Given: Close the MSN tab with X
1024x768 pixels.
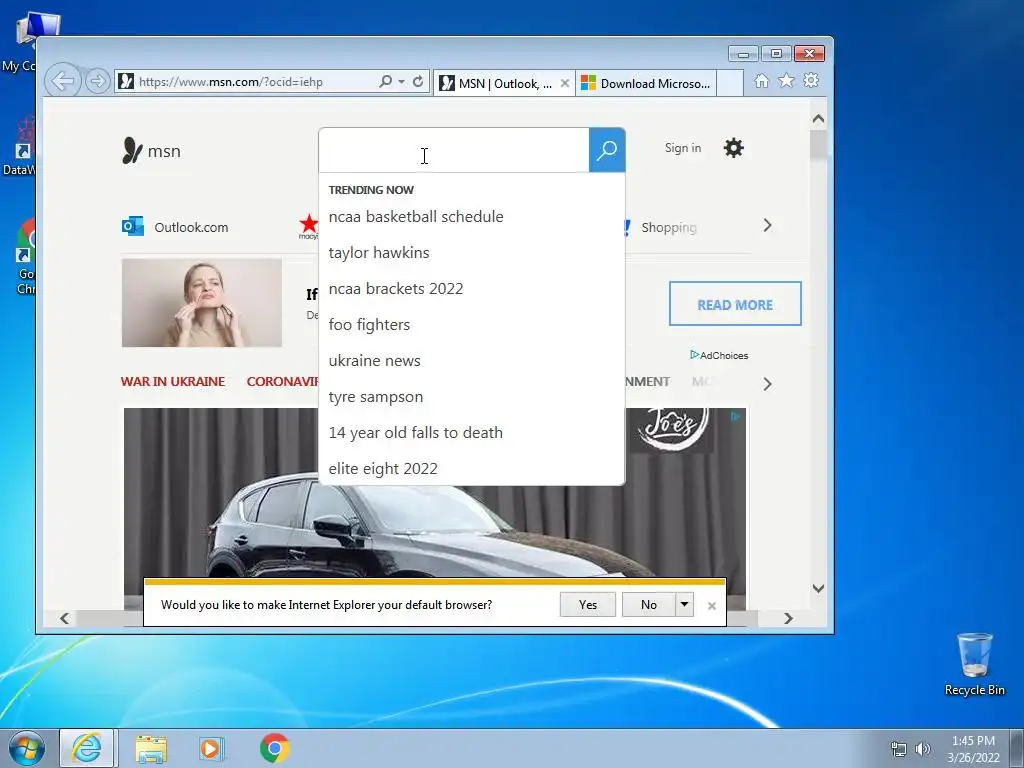Looking at the screenshot, I should tap(565, 83).
